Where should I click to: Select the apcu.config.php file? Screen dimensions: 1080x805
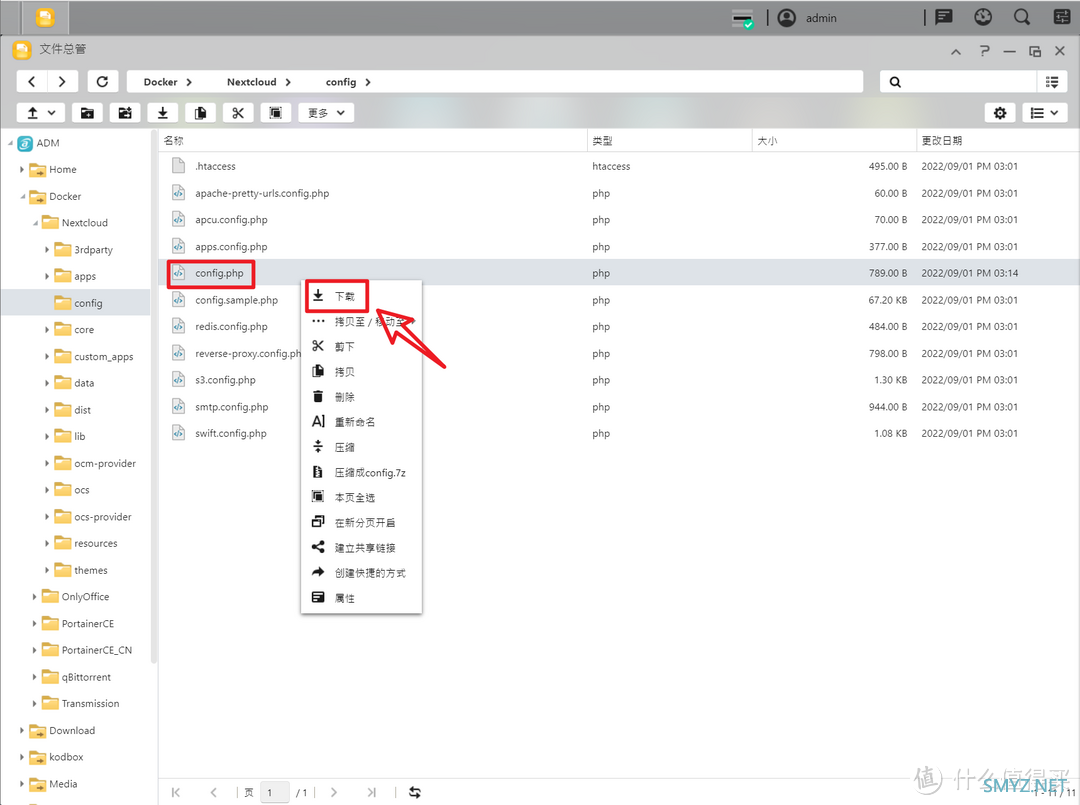[x=619, y=220]
